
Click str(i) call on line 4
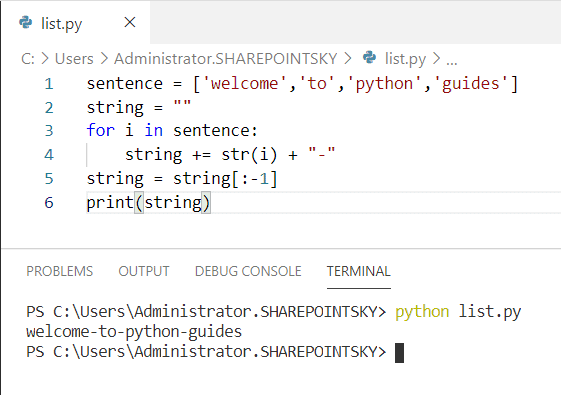point(249,155)
